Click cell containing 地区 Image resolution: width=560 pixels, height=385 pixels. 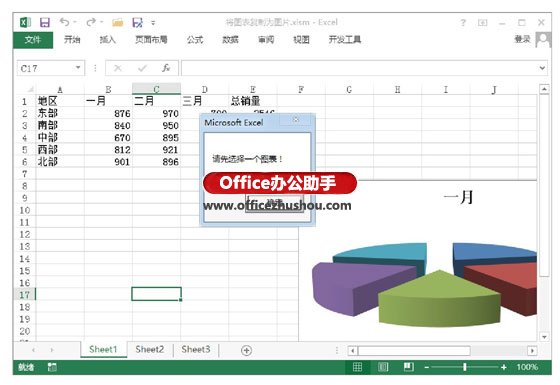tap(60, 101)
